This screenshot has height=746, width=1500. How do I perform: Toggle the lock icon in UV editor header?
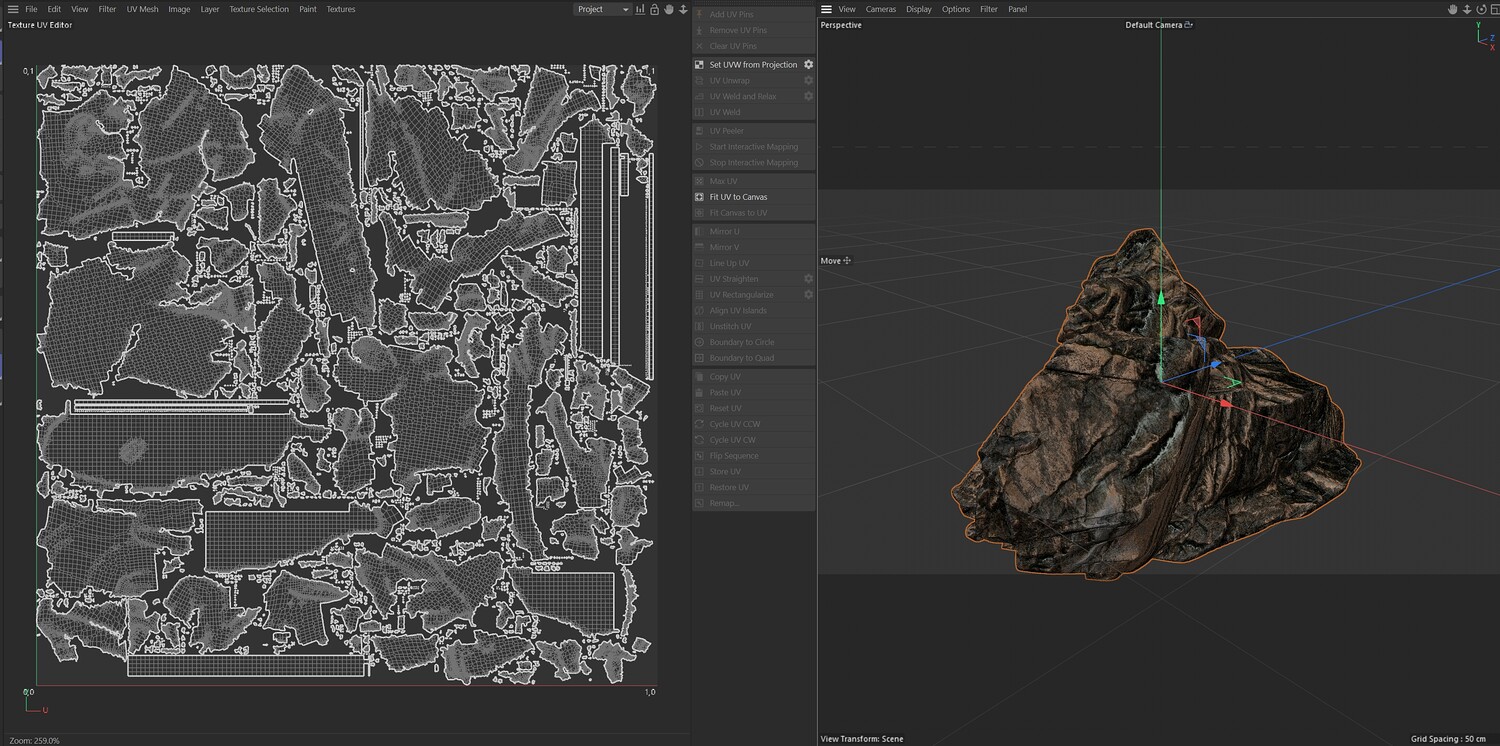(x=654, y=9)
